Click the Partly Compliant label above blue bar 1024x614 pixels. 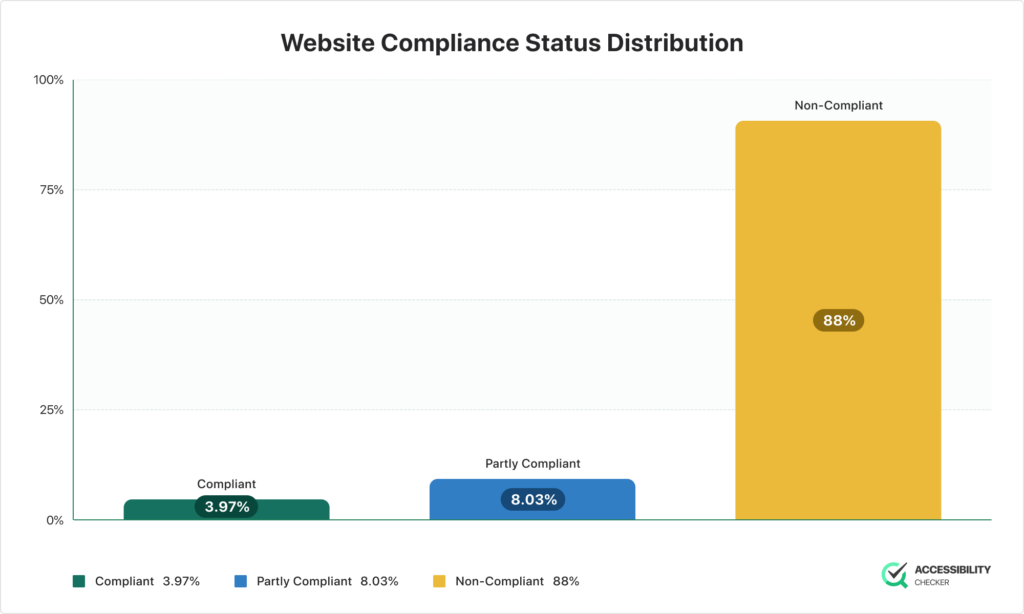click(x=532, y=464)
